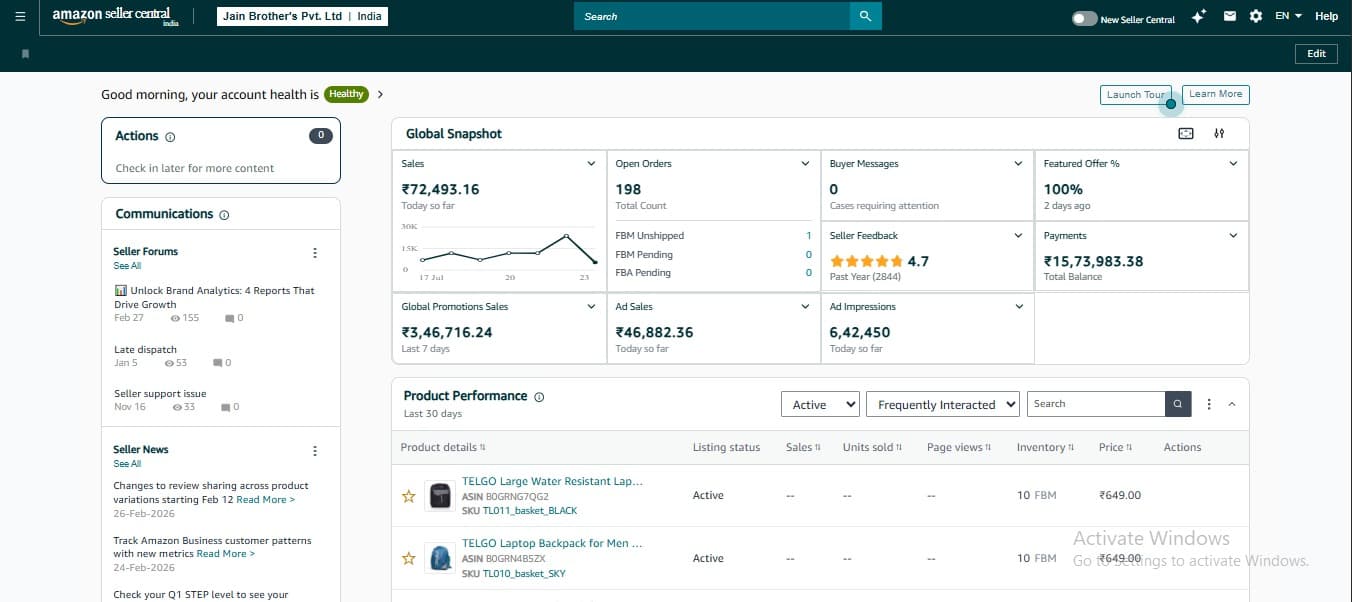Toggle the New Seller Central switch
This screenshot has width=1352, height=602.
pos(1084,18)
